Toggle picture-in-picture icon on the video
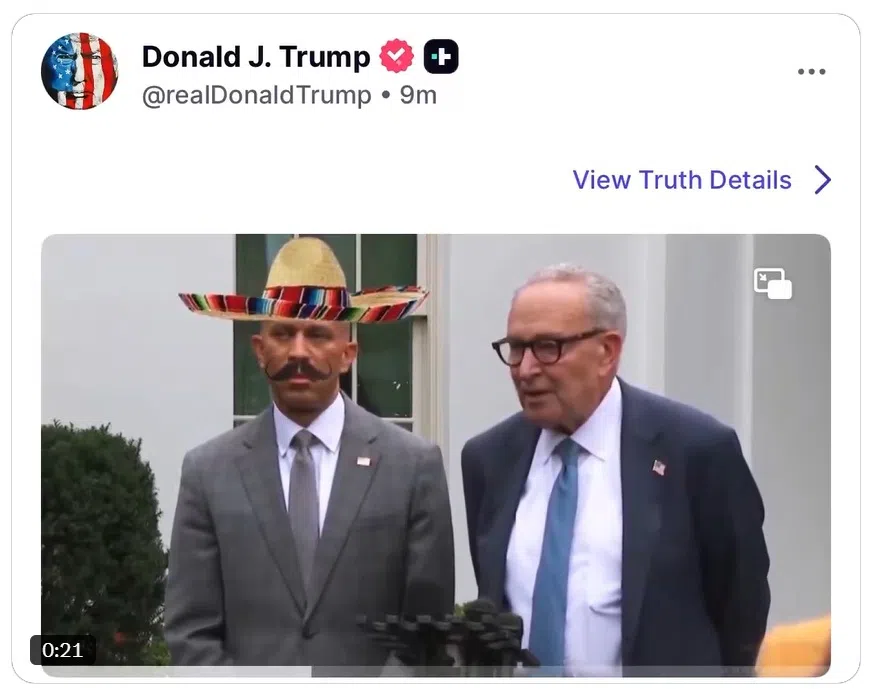The image size is (871, 689). [x=772, y=284]
